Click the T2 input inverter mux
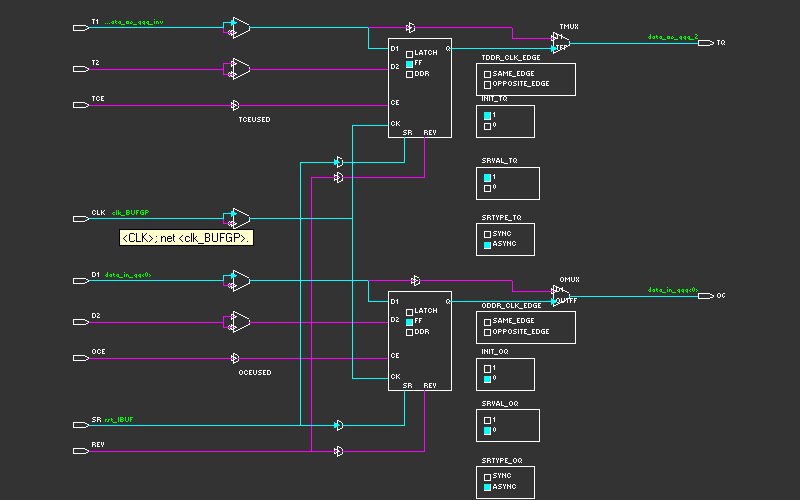Viewport: 800px width, 500px height. (x=239, y=68)
